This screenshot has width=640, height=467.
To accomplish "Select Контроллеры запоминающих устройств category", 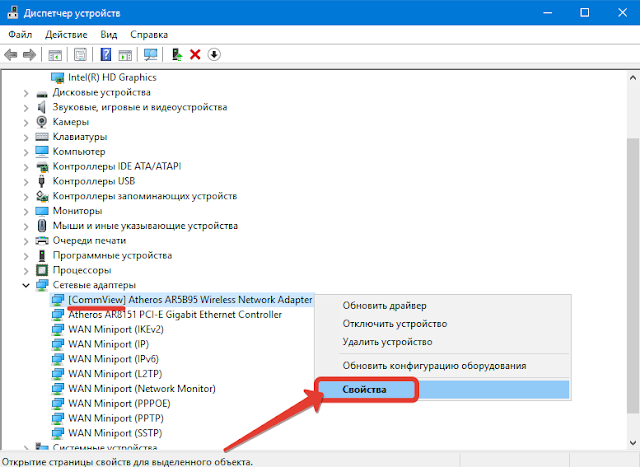I will [x=144, y=196].
